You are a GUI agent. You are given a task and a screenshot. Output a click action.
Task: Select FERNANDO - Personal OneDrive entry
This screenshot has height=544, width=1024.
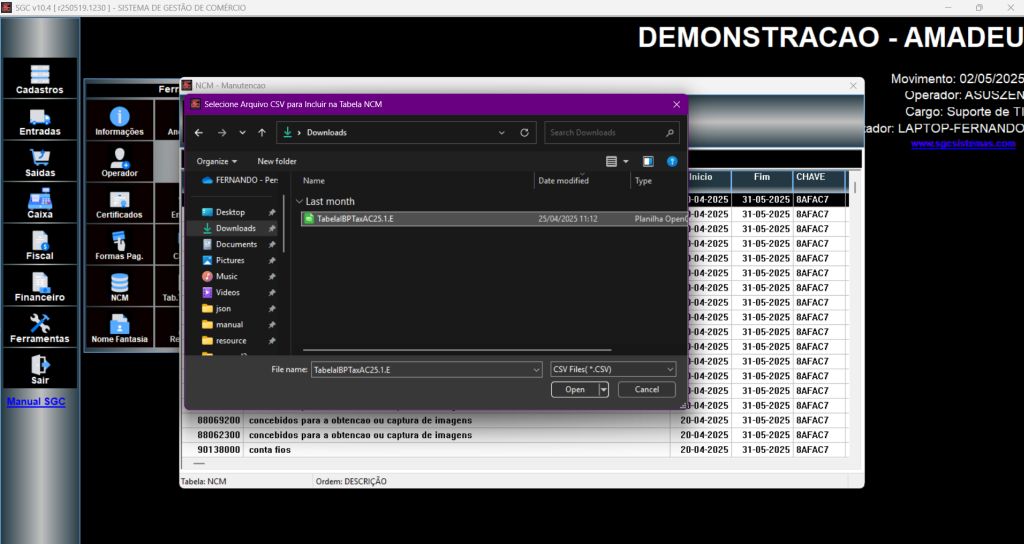pyautogui.click(x=239, y=180)
